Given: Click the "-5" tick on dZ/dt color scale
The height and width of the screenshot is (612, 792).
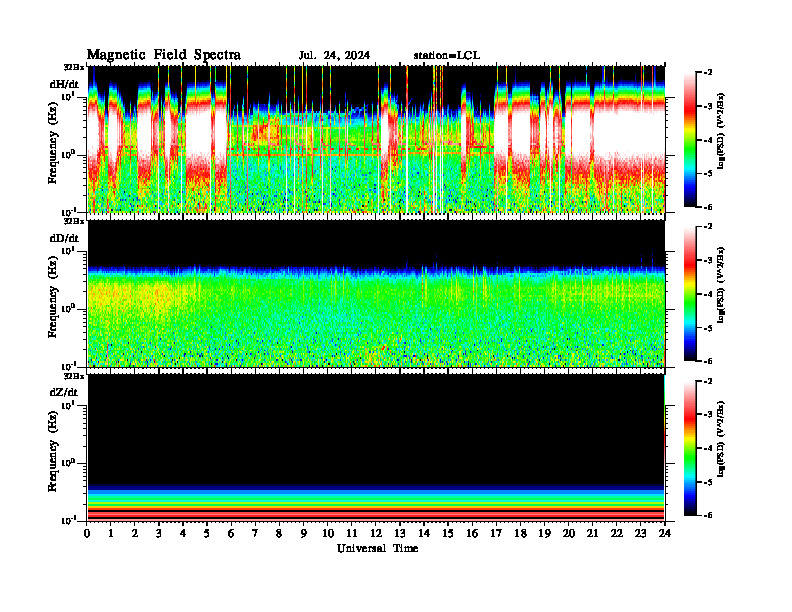Looking at the screenshot, I should pos(709,482).
